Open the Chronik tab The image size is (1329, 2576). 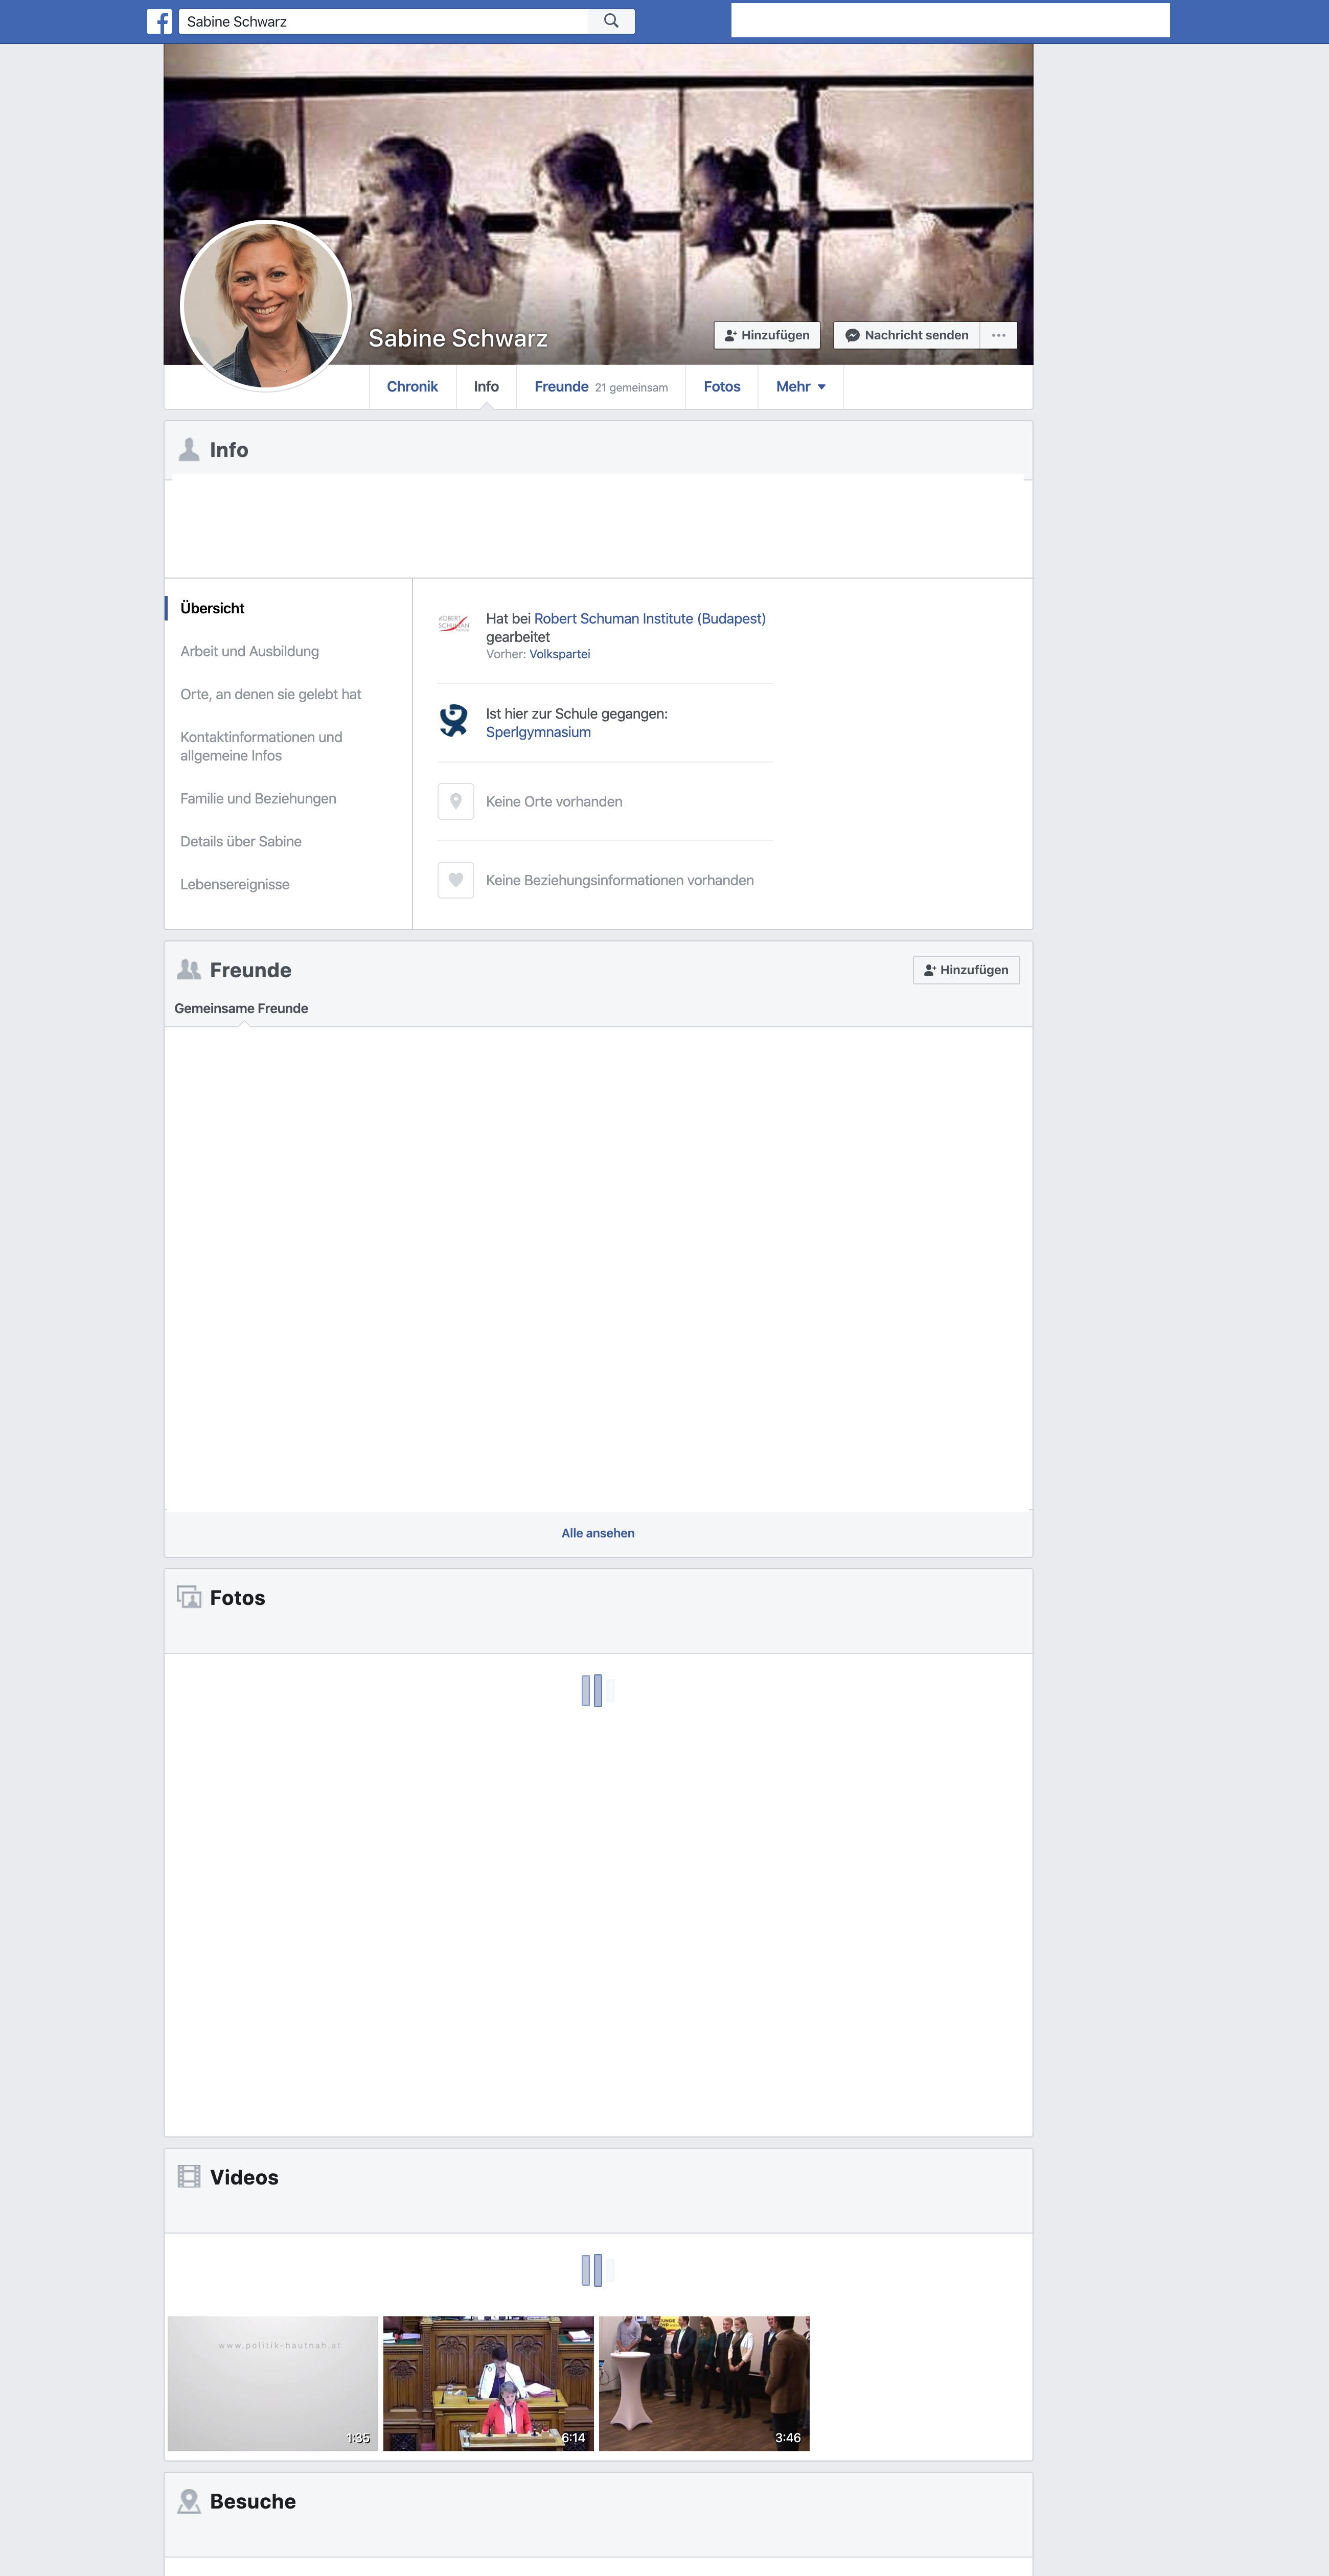click(x=412, y=387)
